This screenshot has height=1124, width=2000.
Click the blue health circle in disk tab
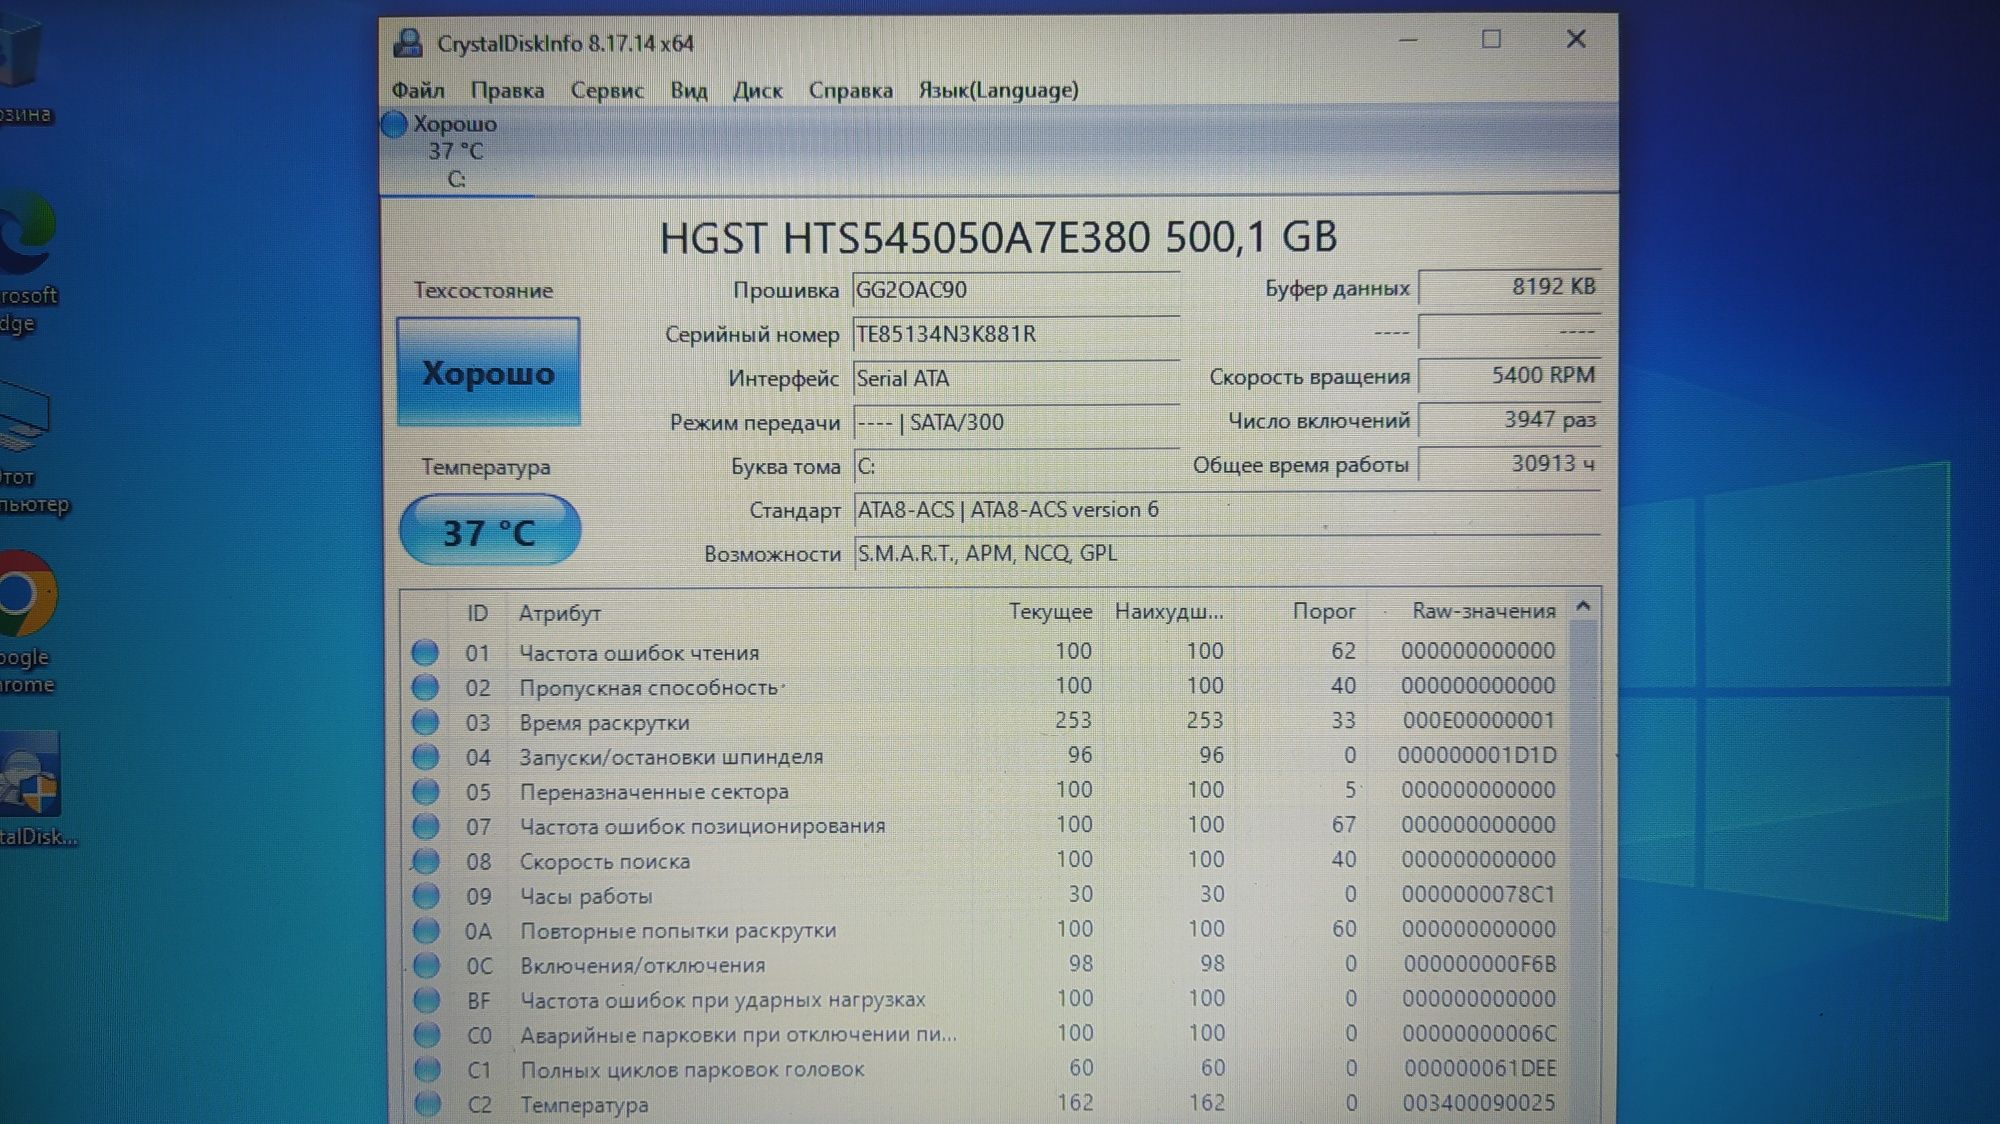pyautogui.click(x=394, y=124)
